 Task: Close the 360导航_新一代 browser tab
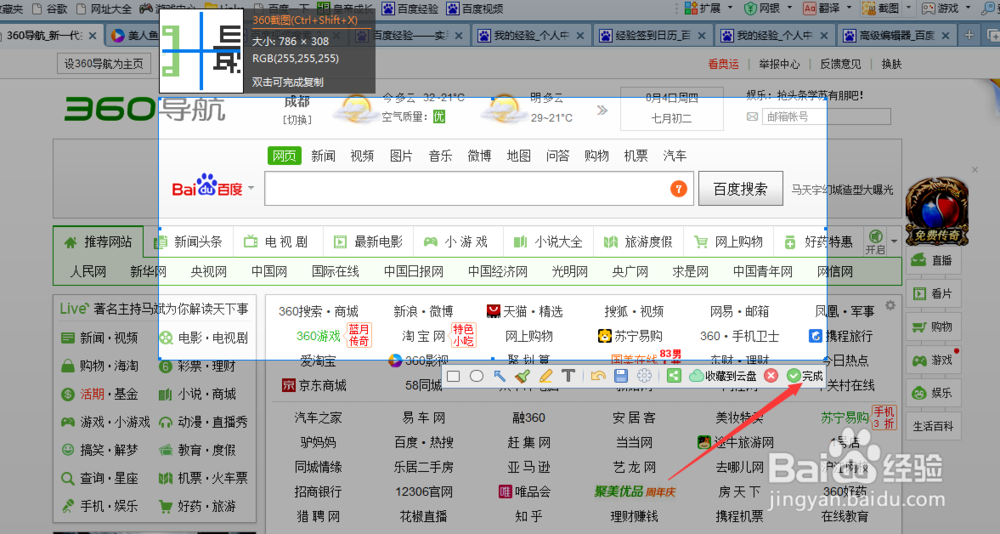pos(93,36)
